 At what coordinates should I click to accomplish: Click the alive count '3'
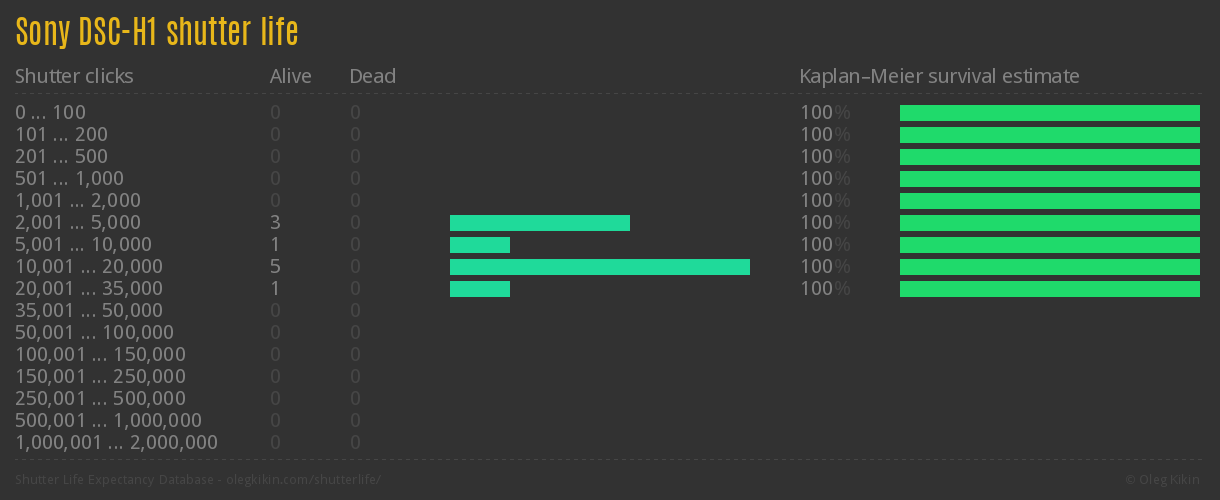click(x=275, y=223)
